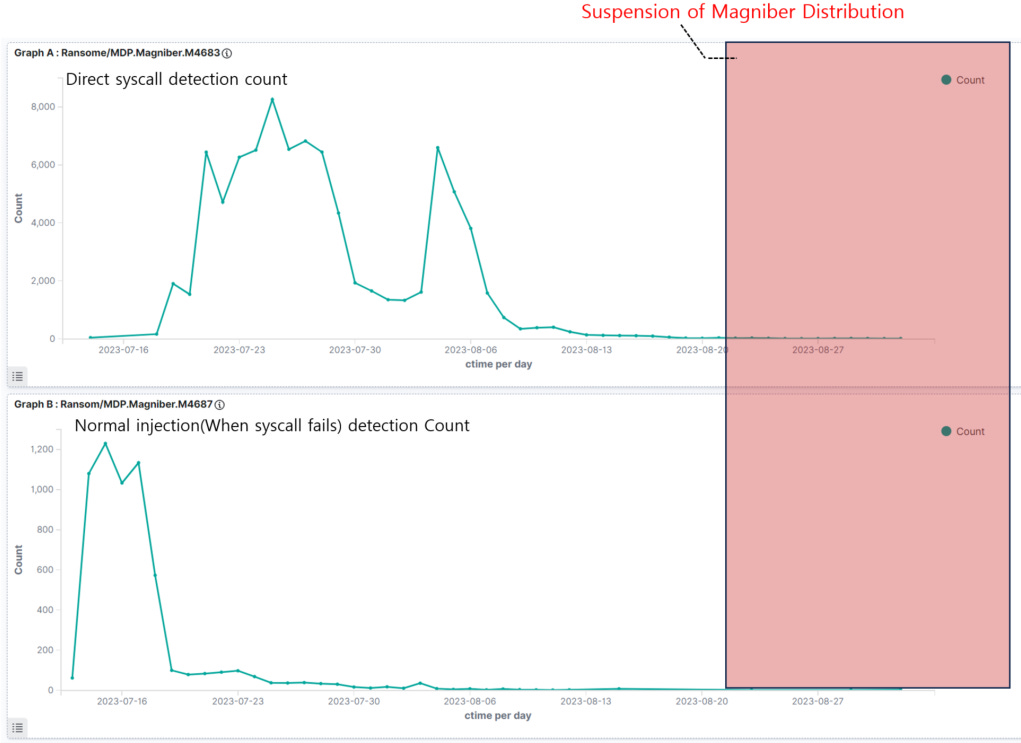The height and width of the screenshot is (743, 1021).
Task: Click Graph A Count legend color dot
Action: pos(946,80)
